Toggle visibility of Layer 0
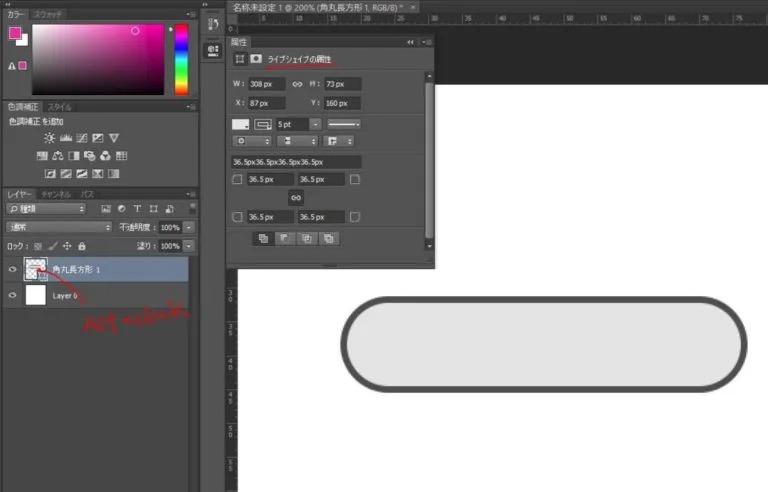Image resolution: width=768 pixels, height=492 pixels. pos(12,295)
